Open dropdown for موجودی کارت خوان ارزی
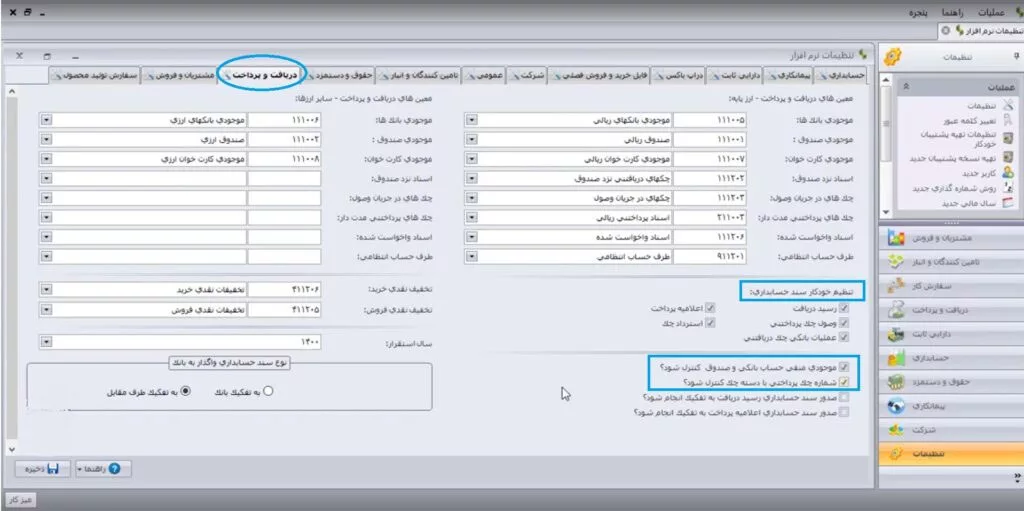Image resolution: width=1024 pixels, height=511 pixels. pos(46,159)
